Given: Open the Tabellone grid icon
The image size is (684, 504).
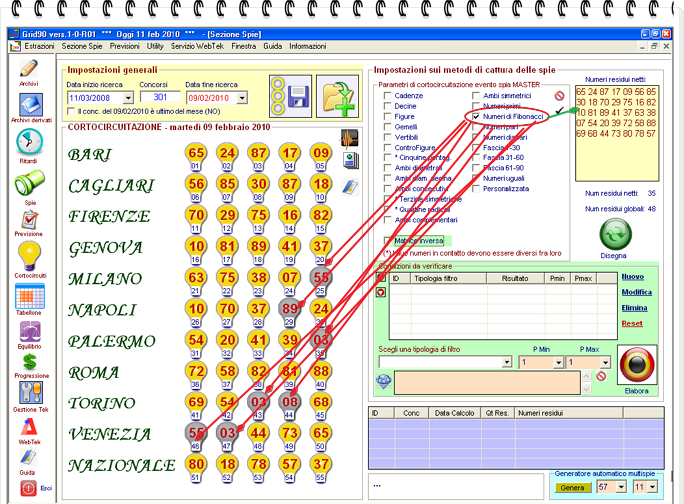Looking at the screenshot, I should pyautogui.click(x=30, y=296).
